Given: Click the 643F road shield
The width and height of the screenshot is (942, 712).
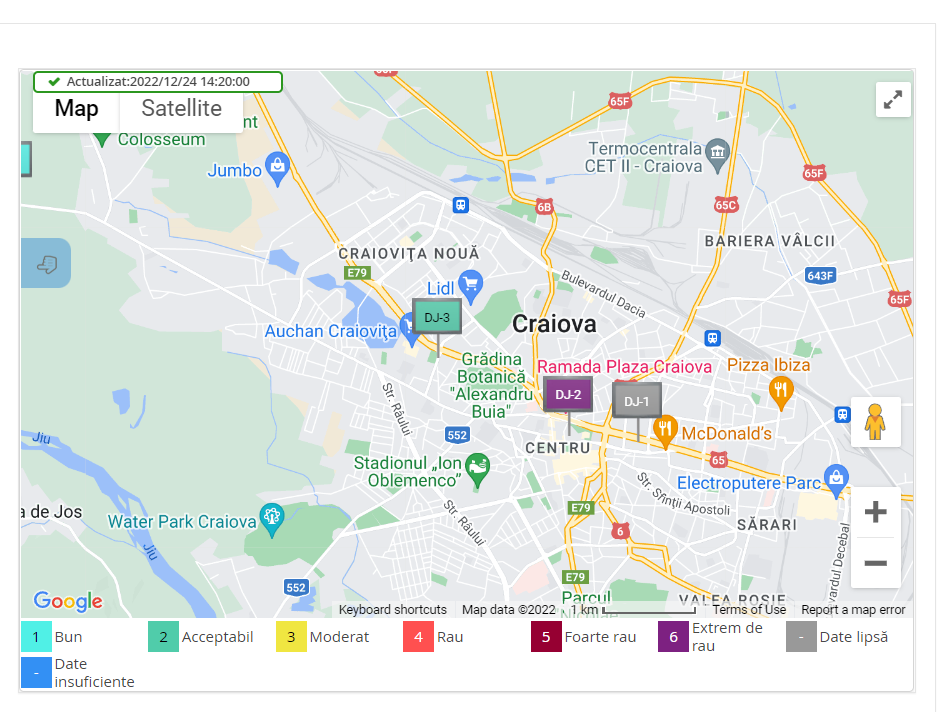Looking at the screenshot, I should point(820,276).
